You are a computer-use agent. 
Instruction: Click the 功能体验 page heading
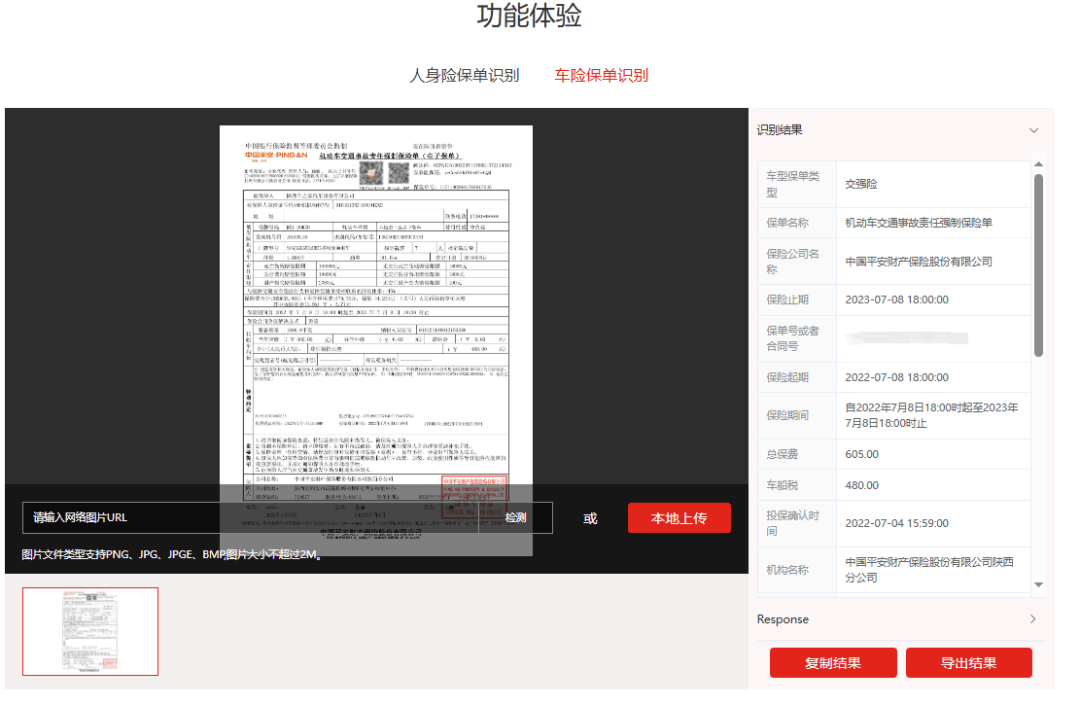click(x=529, y=15)
